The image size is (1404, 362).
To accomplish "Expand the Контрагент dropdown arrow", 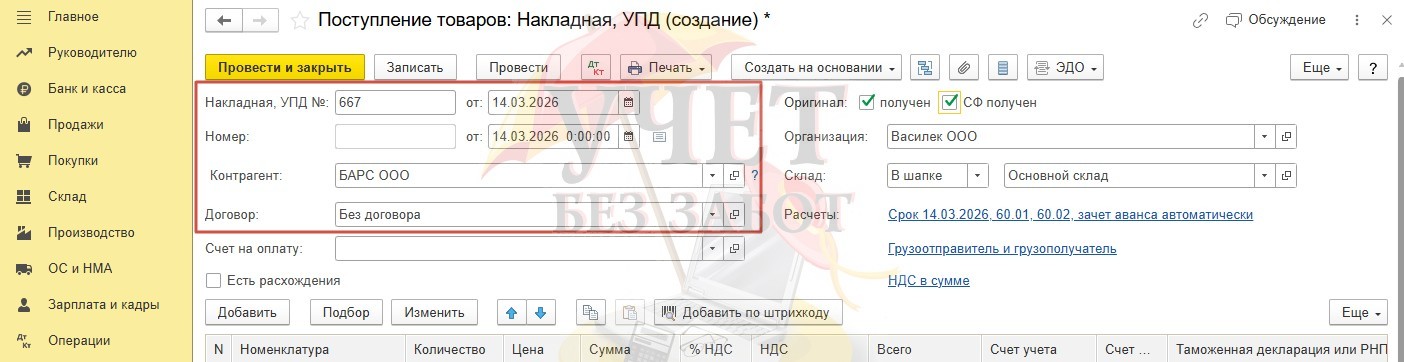I will [x=713, y=175].
